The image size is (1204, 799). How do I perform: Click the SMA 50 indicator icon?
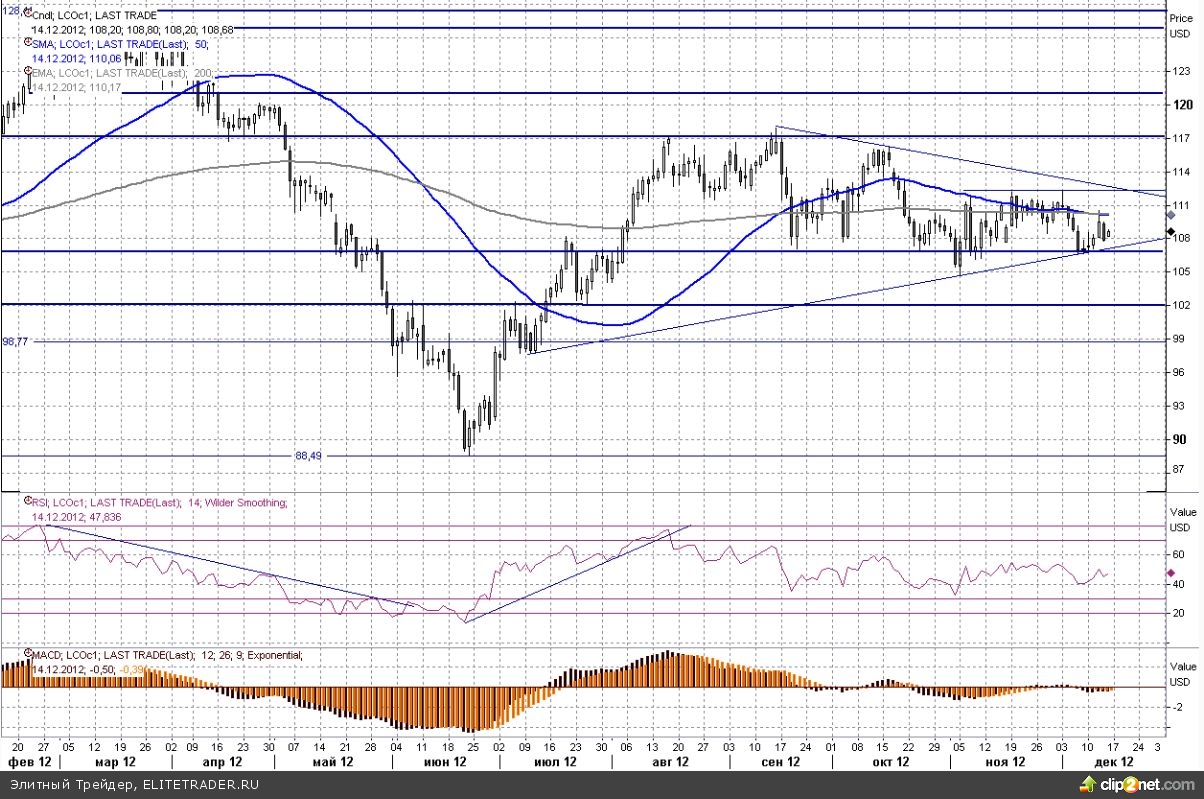pos(27,44)
